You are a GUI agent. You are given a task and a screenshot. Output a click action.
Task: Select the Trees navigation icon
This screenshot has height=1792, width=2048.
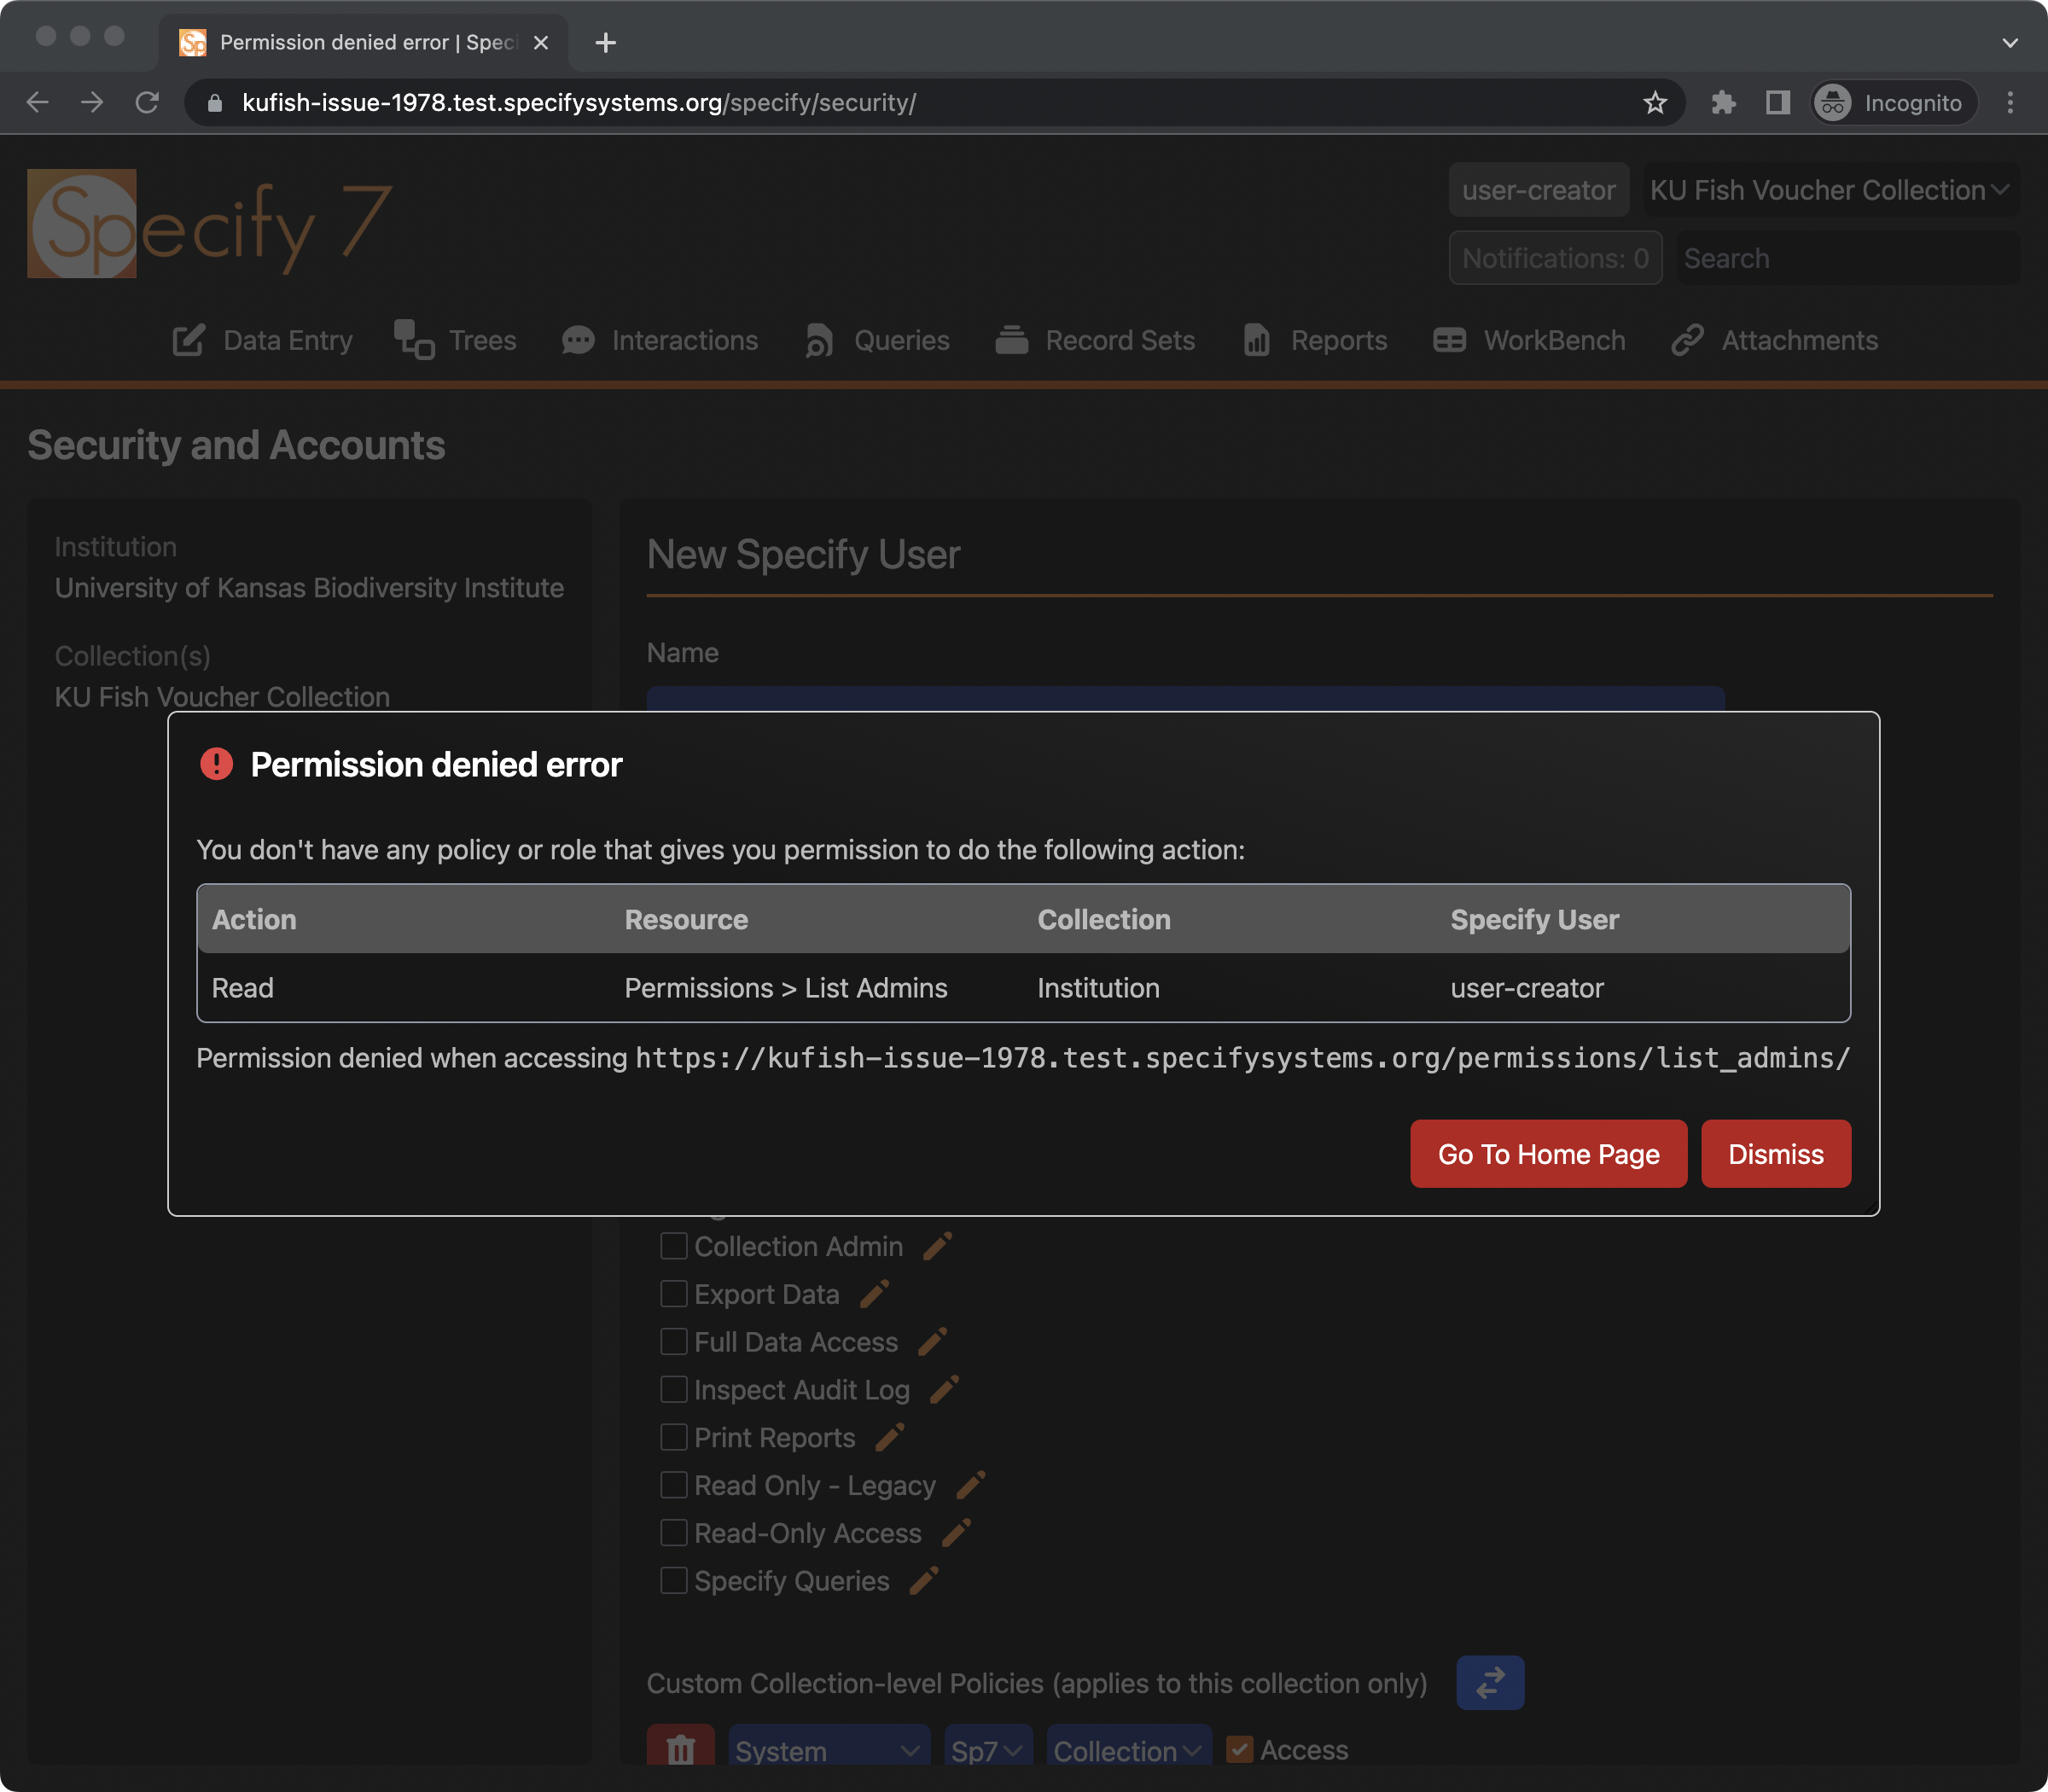click(x=412, y=340)
